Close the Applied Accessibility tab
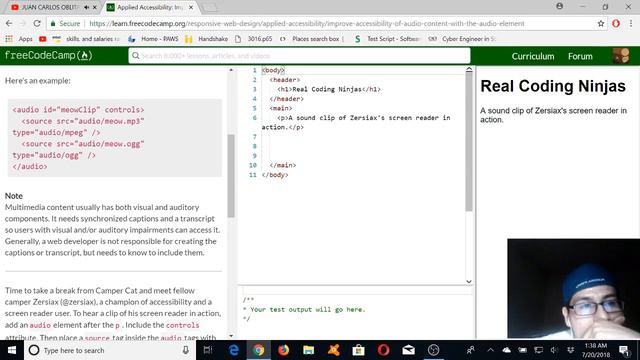 [x=191, y=7]
